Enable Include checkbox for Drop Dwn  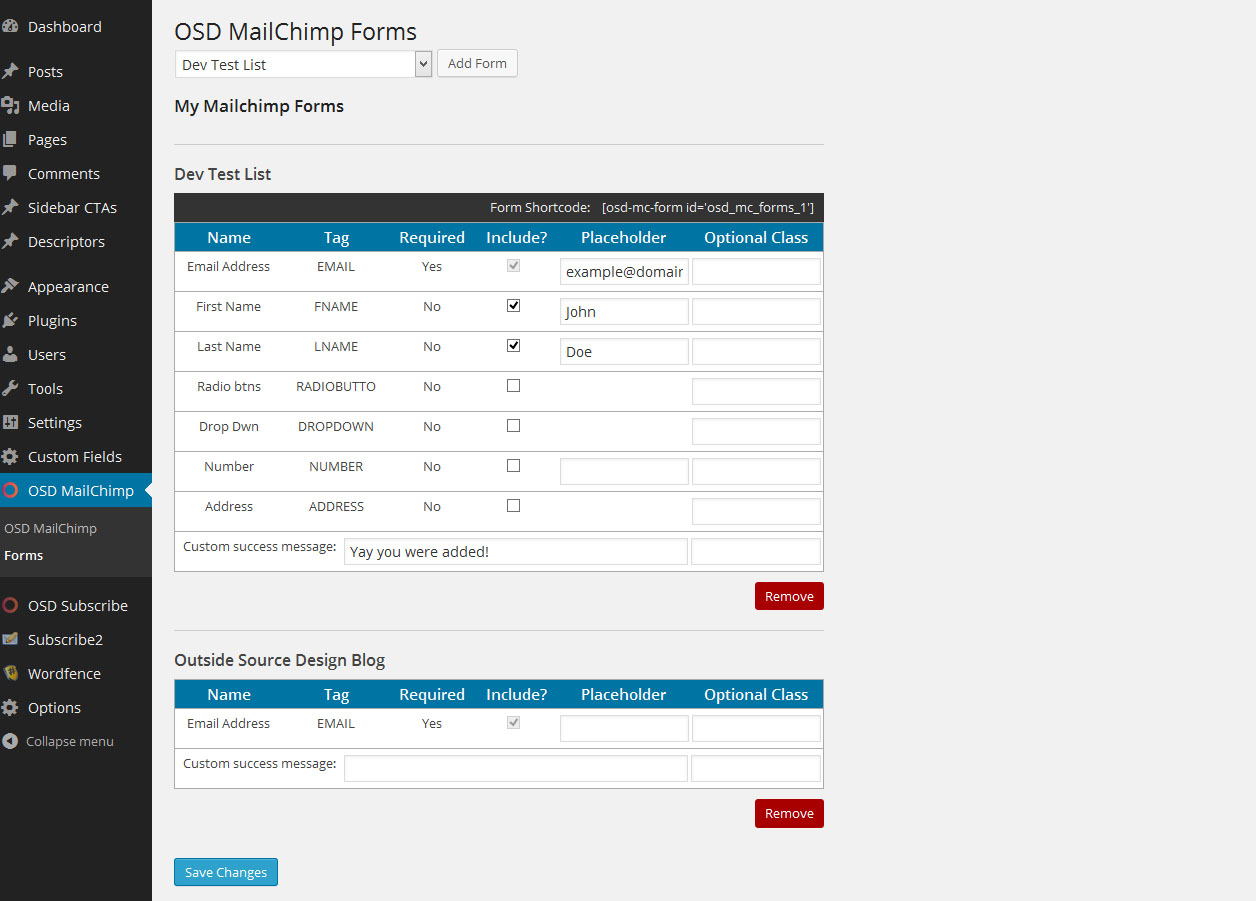click(x=514, y=426)
